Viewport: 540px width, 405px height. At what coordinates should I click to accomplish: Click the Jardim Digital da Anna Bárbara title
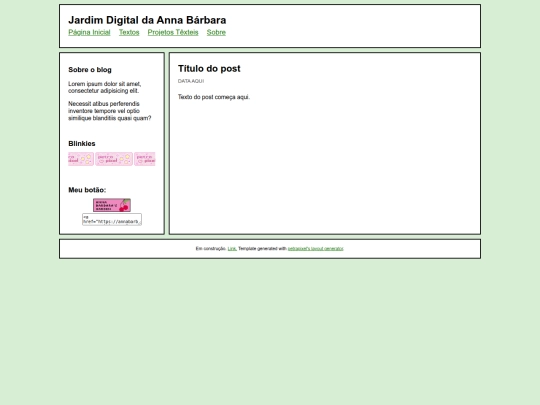147,20
